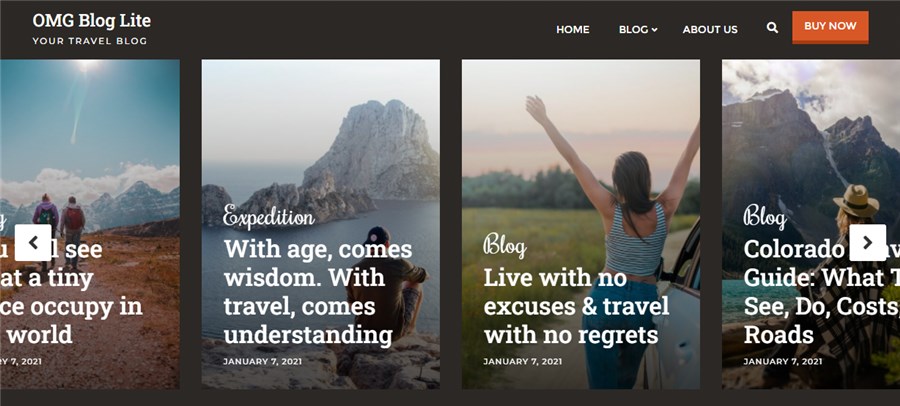Read 'Live with no excuses' post
Image resolution: width=900 pixels, height=406 pixels.
[x=576, y=306]
